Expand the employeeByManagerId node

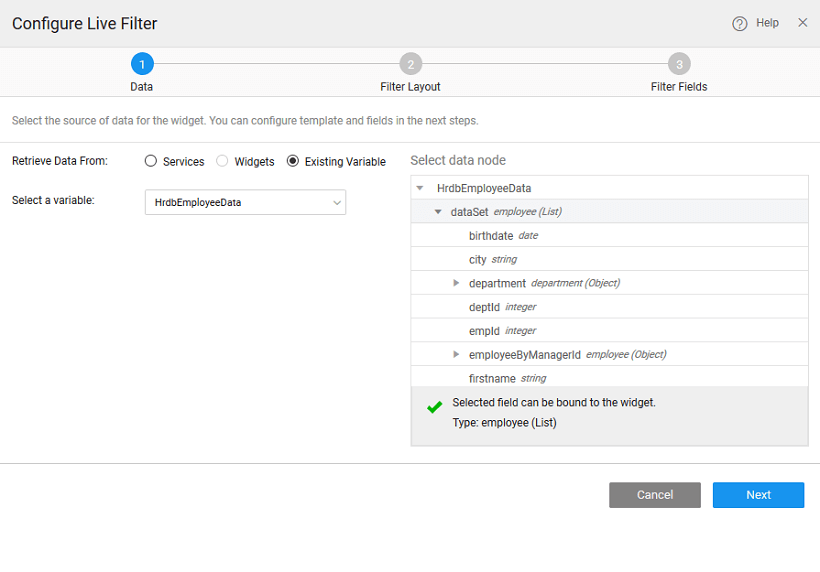(456, 354)
